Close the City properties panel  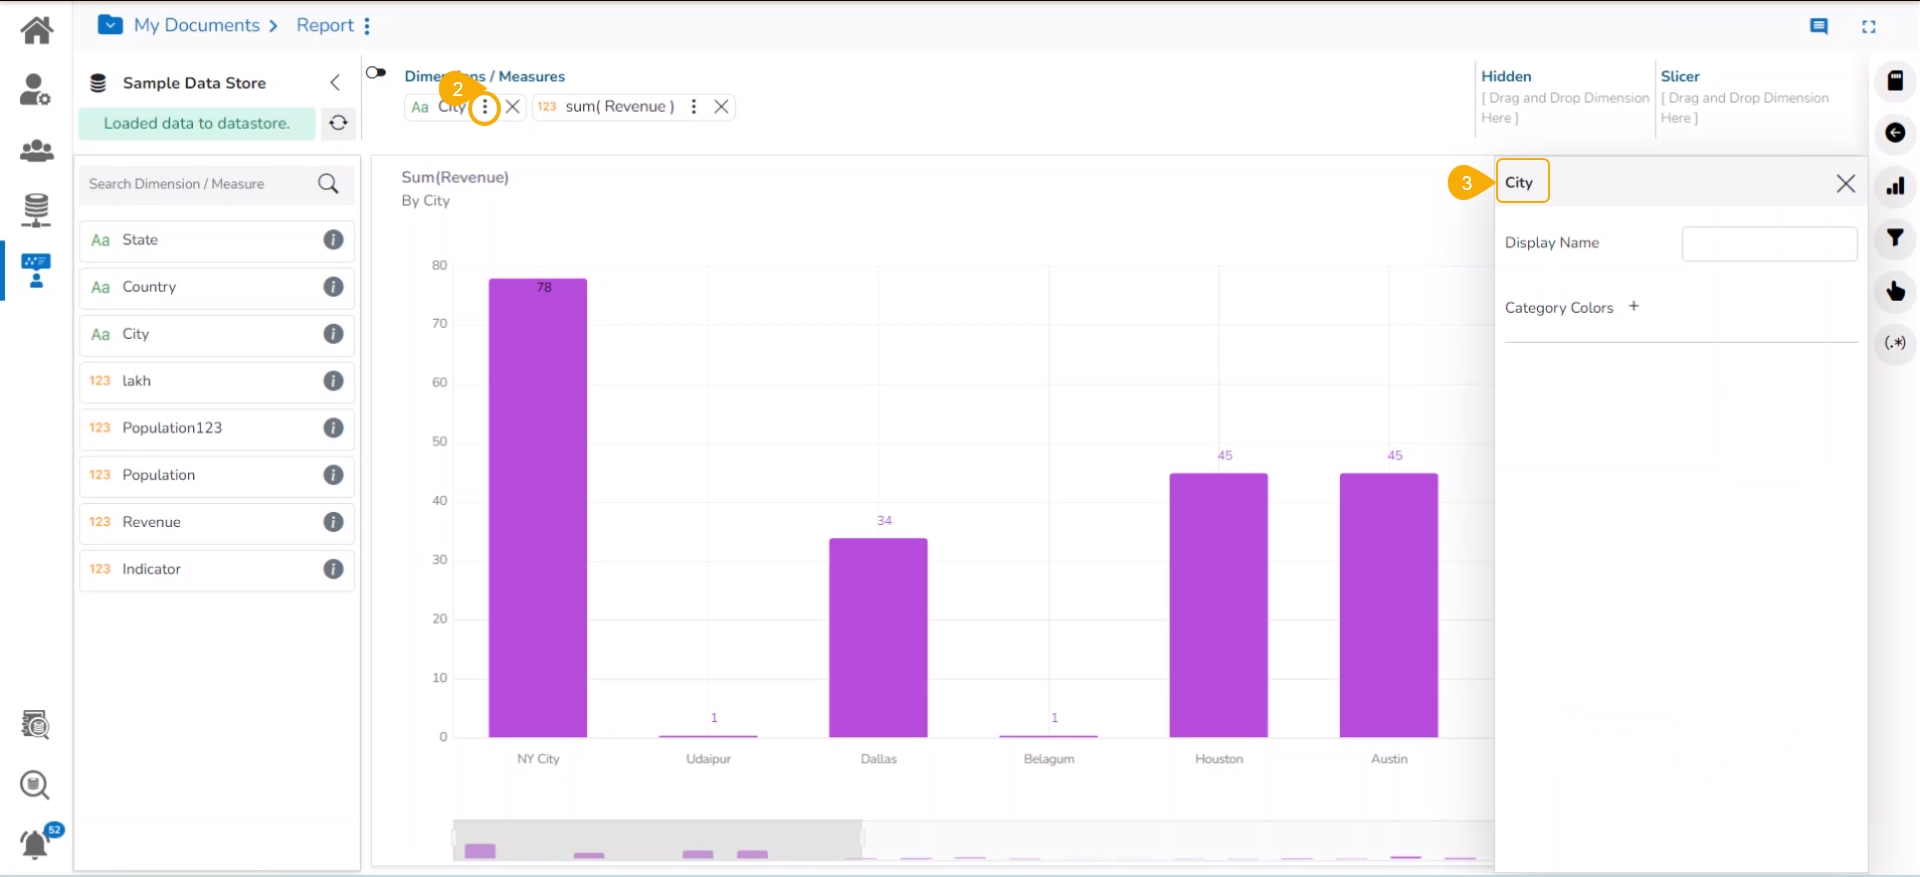coord(1845,184)
